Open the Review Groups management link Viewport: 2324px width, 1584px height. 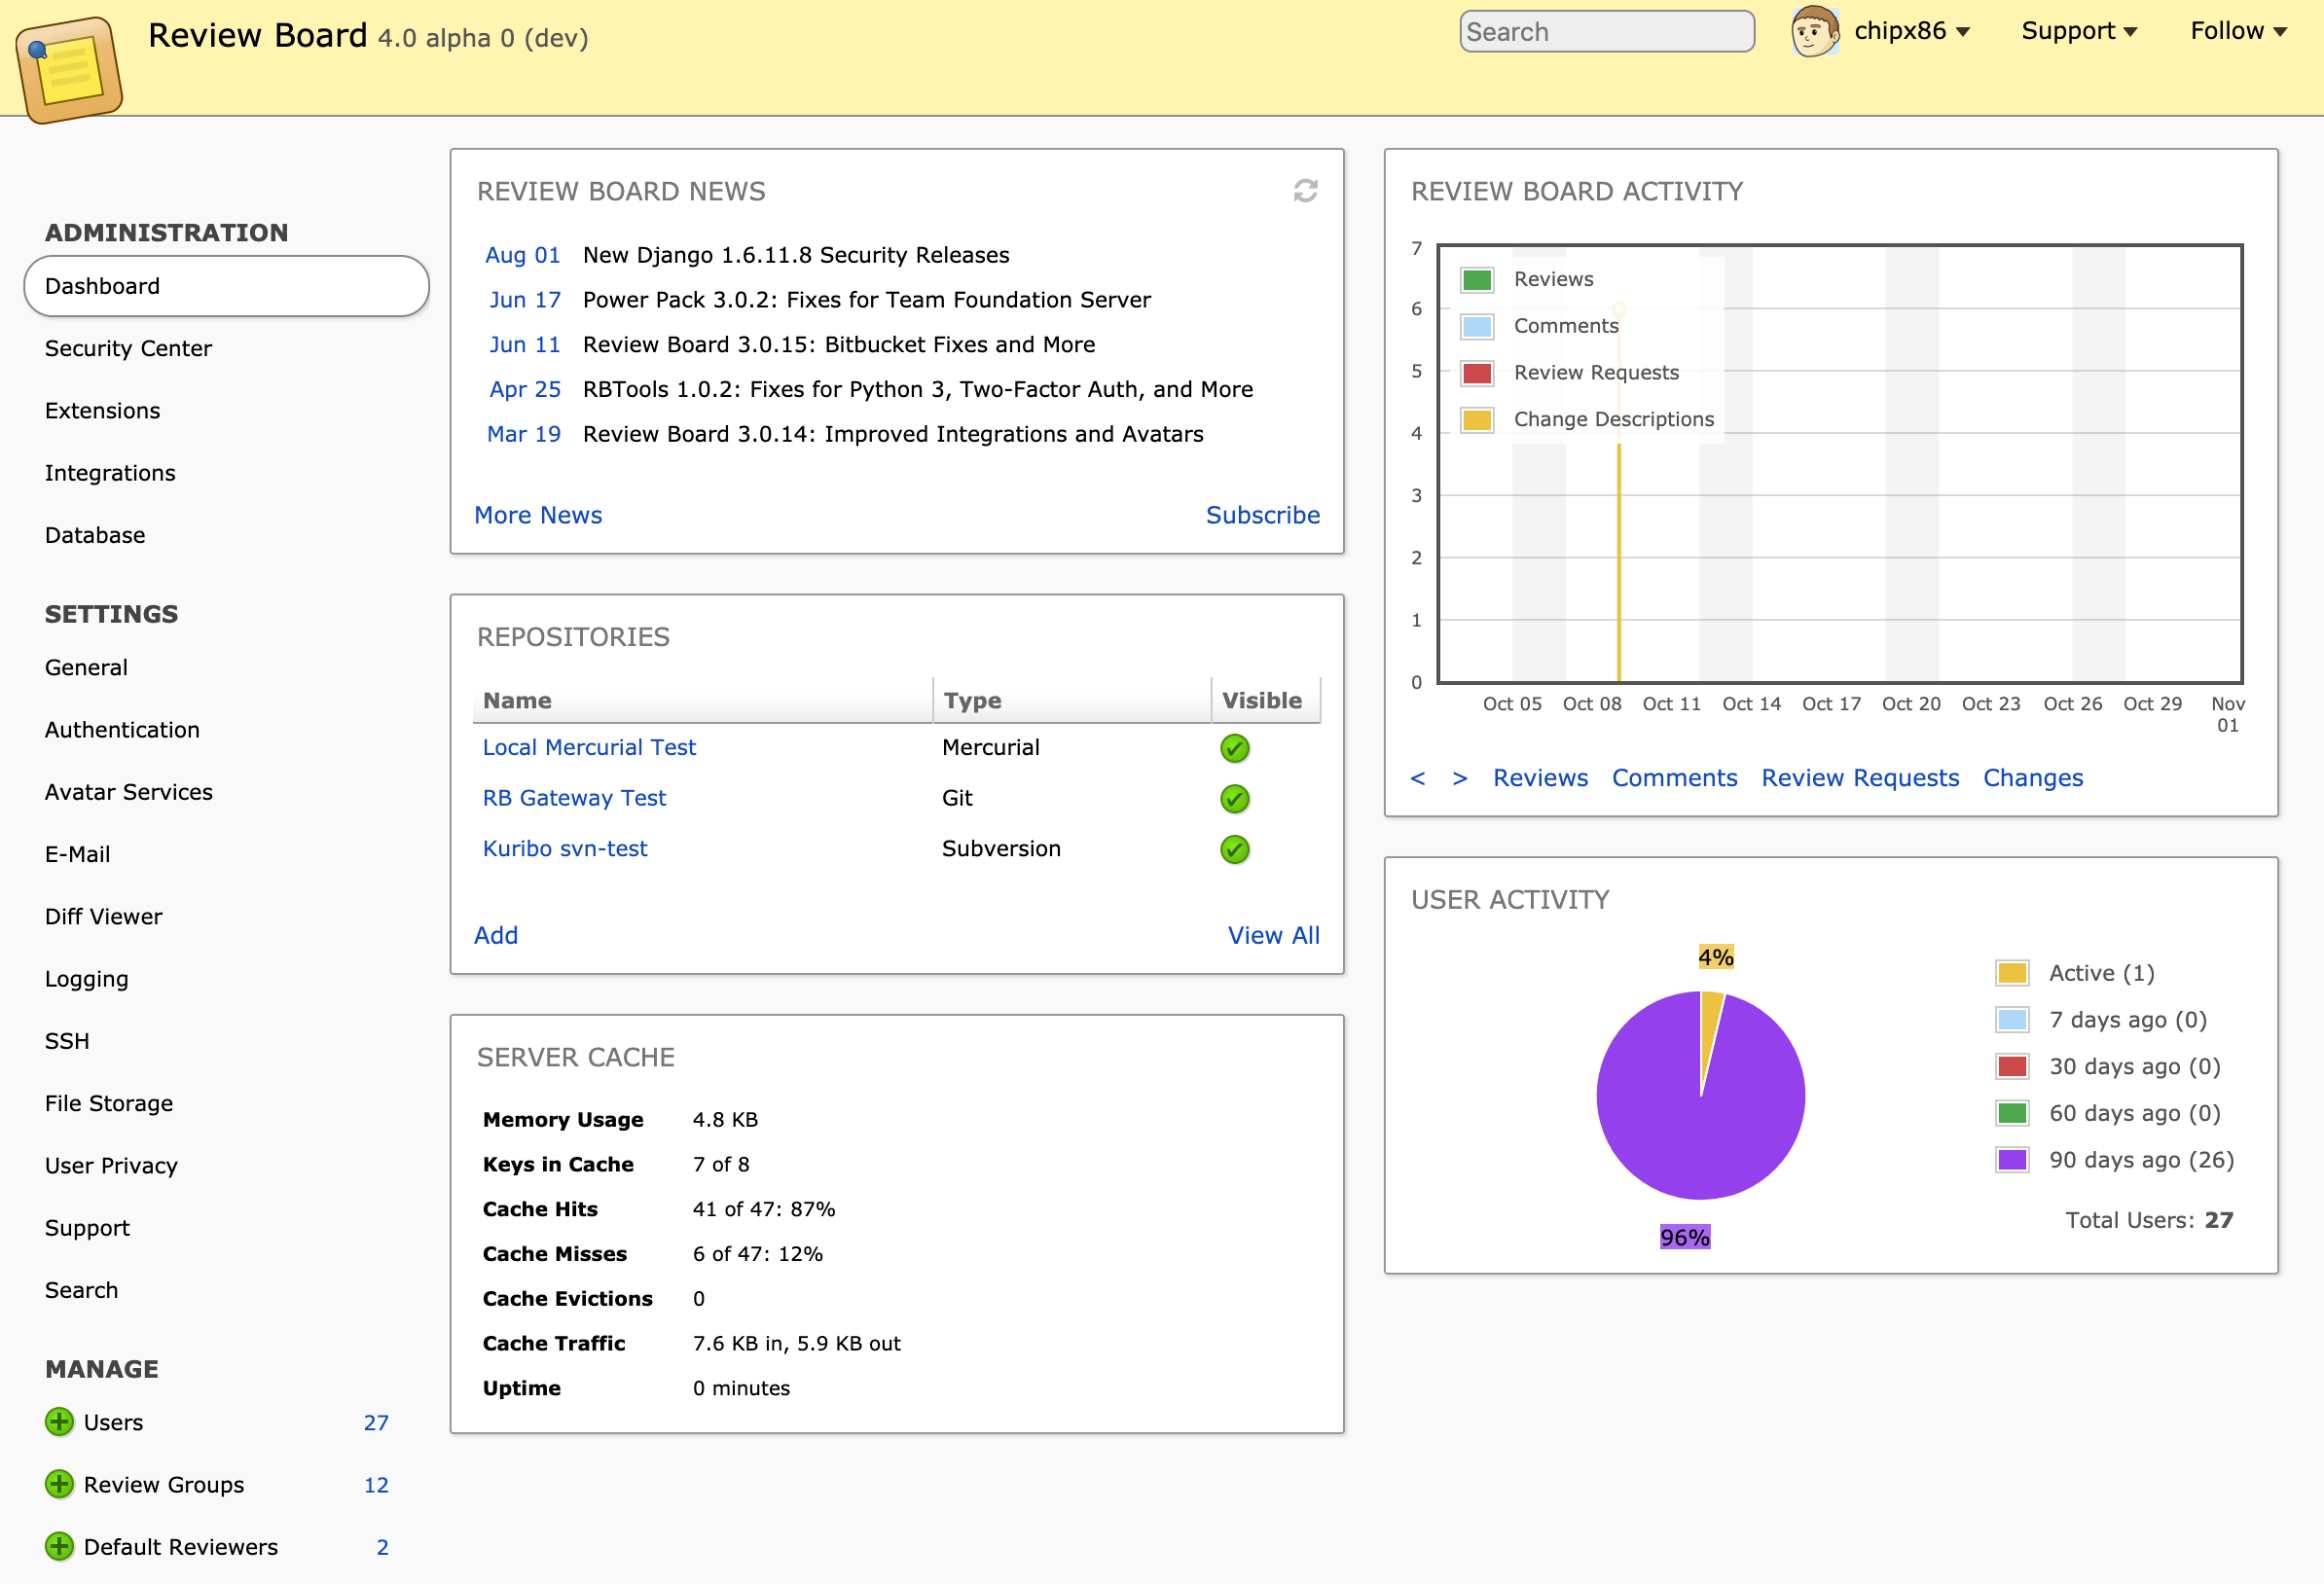point(164,1484)
